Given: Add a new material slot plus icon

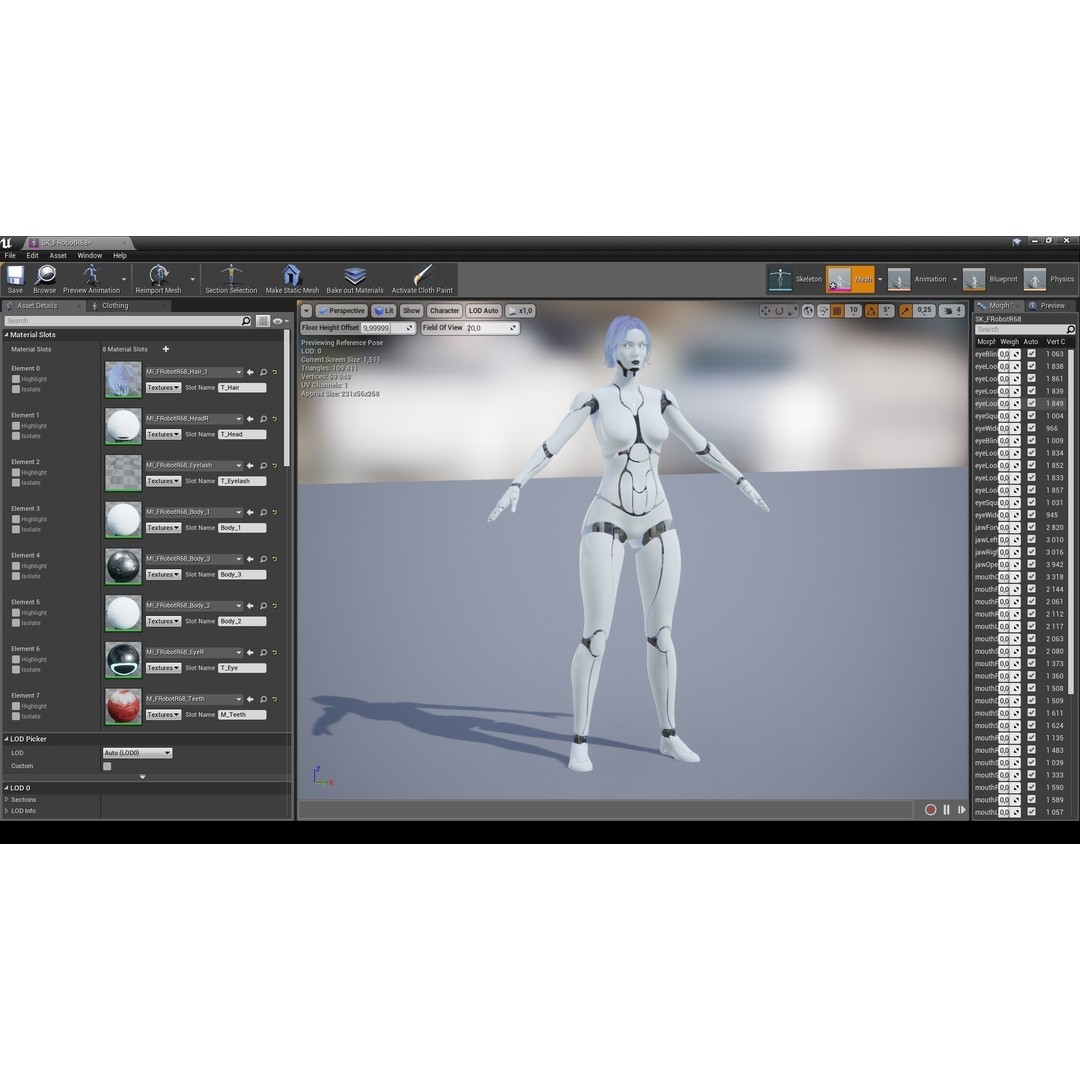Looking at the screenshot, I should coord(165,349).
